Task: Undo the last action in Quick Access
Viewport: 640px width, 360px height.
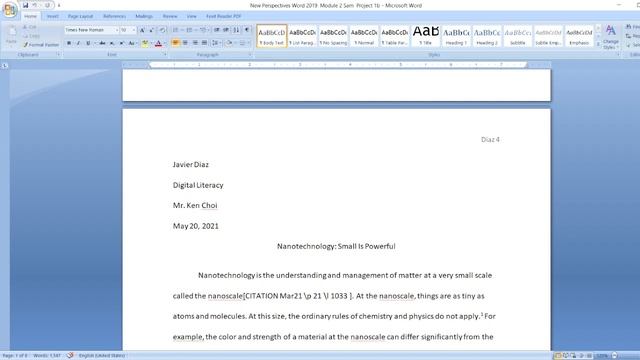Action: pyautogui.click(x=35, y=5)
